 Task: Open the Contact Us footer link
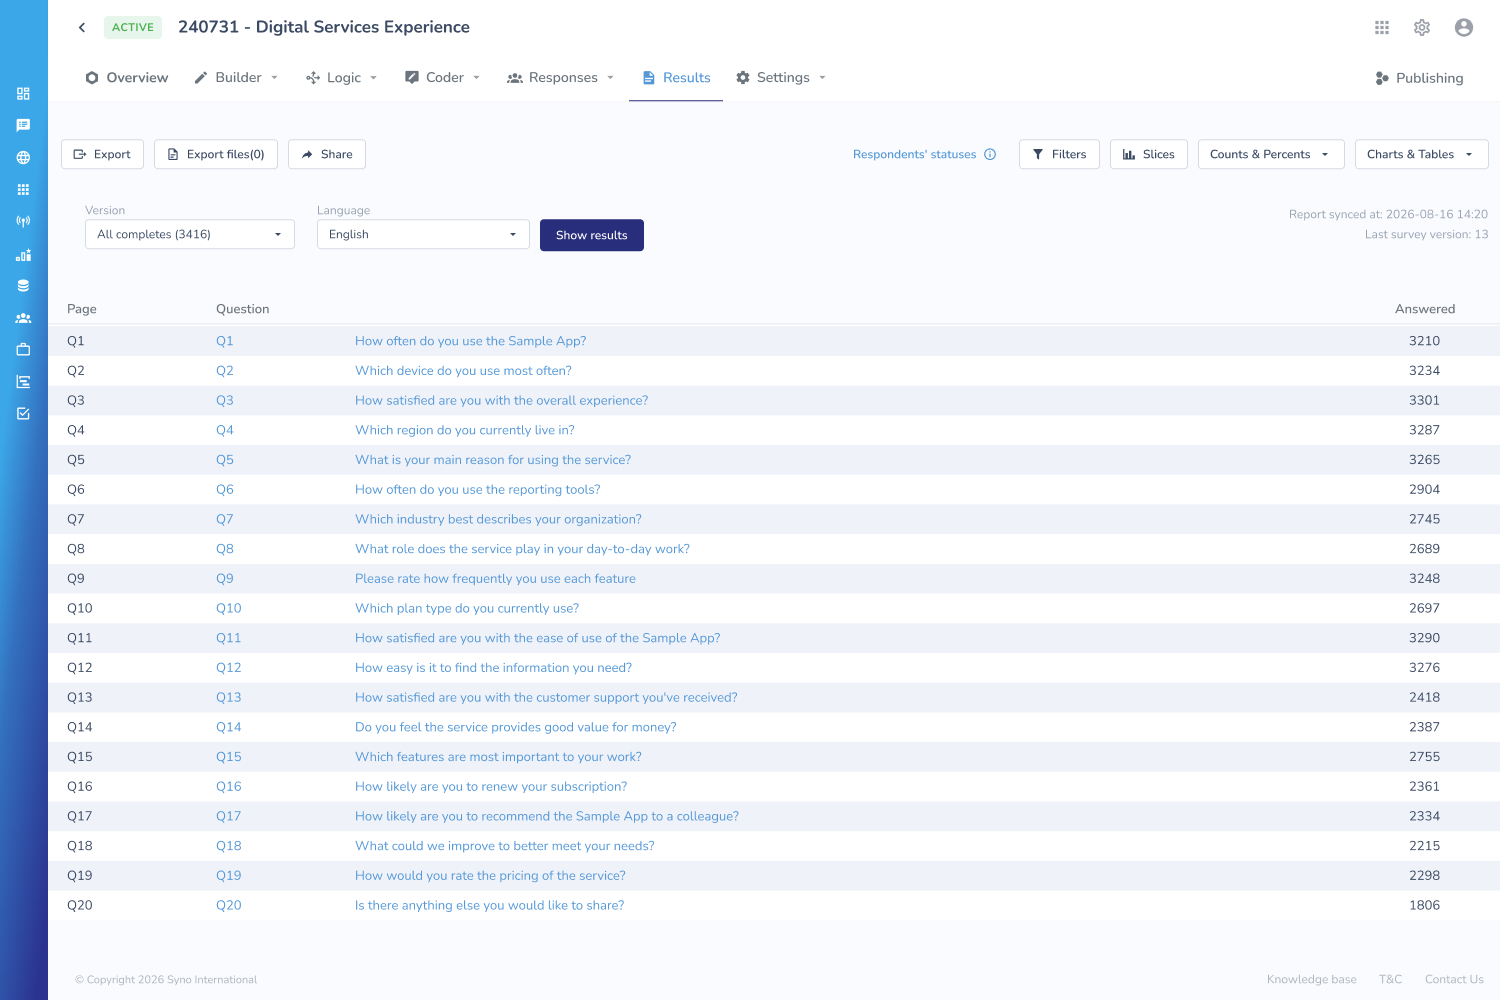pyautogui.click(x=1454, y=979)
